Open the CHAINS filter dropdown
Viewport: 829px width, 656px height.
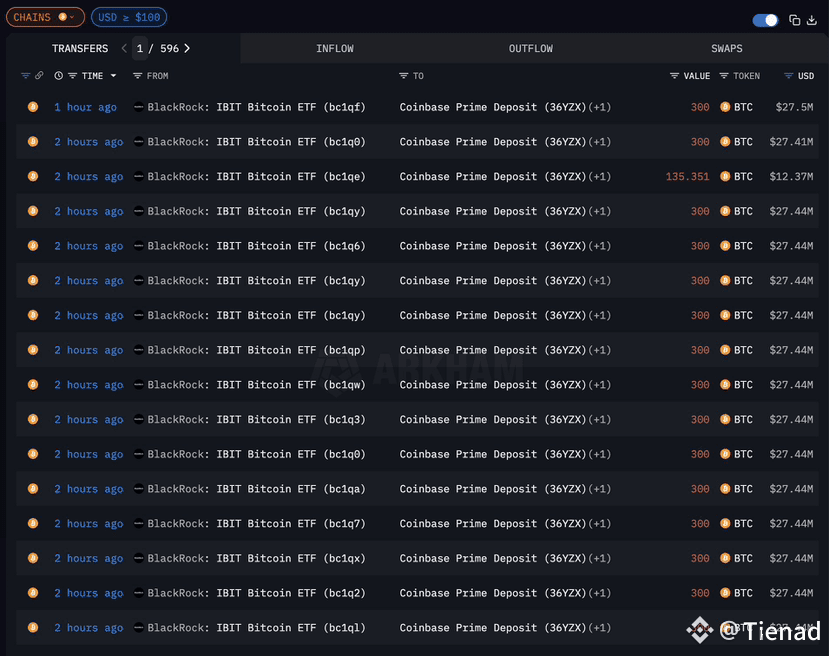pyautogui.click(x=45, y=17)
